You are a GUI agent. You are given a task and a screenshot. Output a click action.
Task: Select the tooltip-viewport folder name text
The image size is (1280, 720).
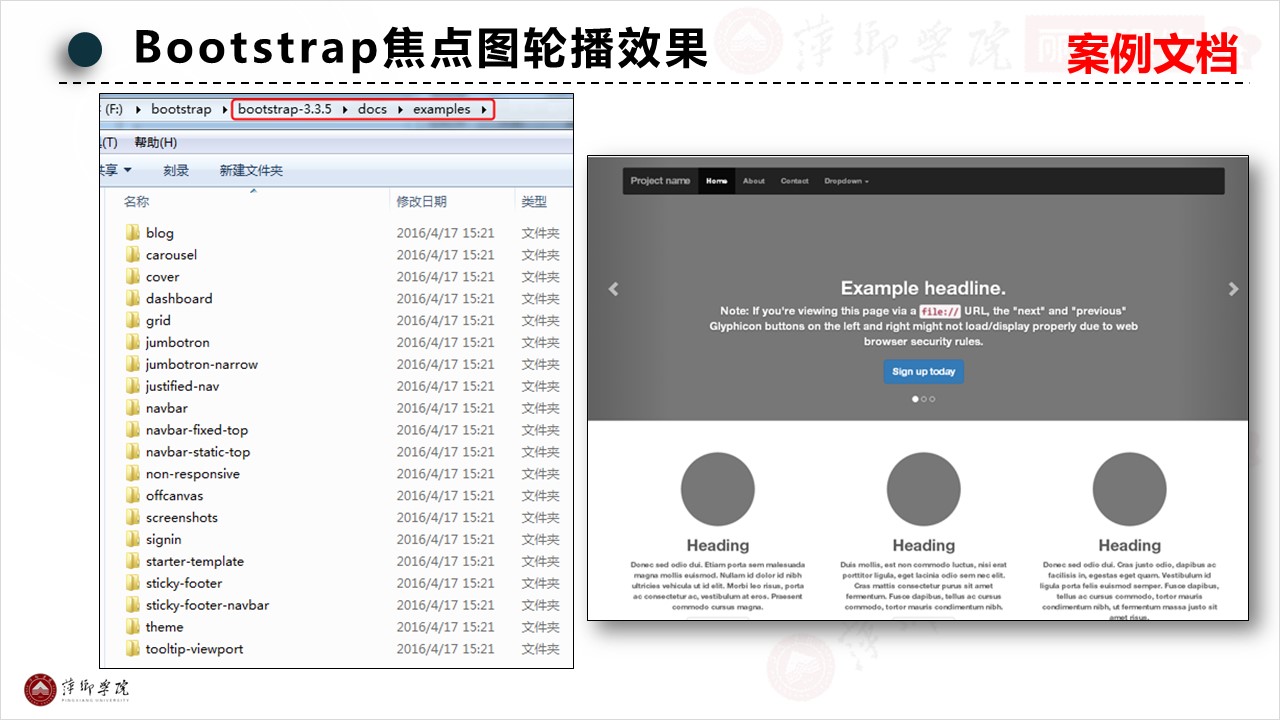tap(194, 650)
